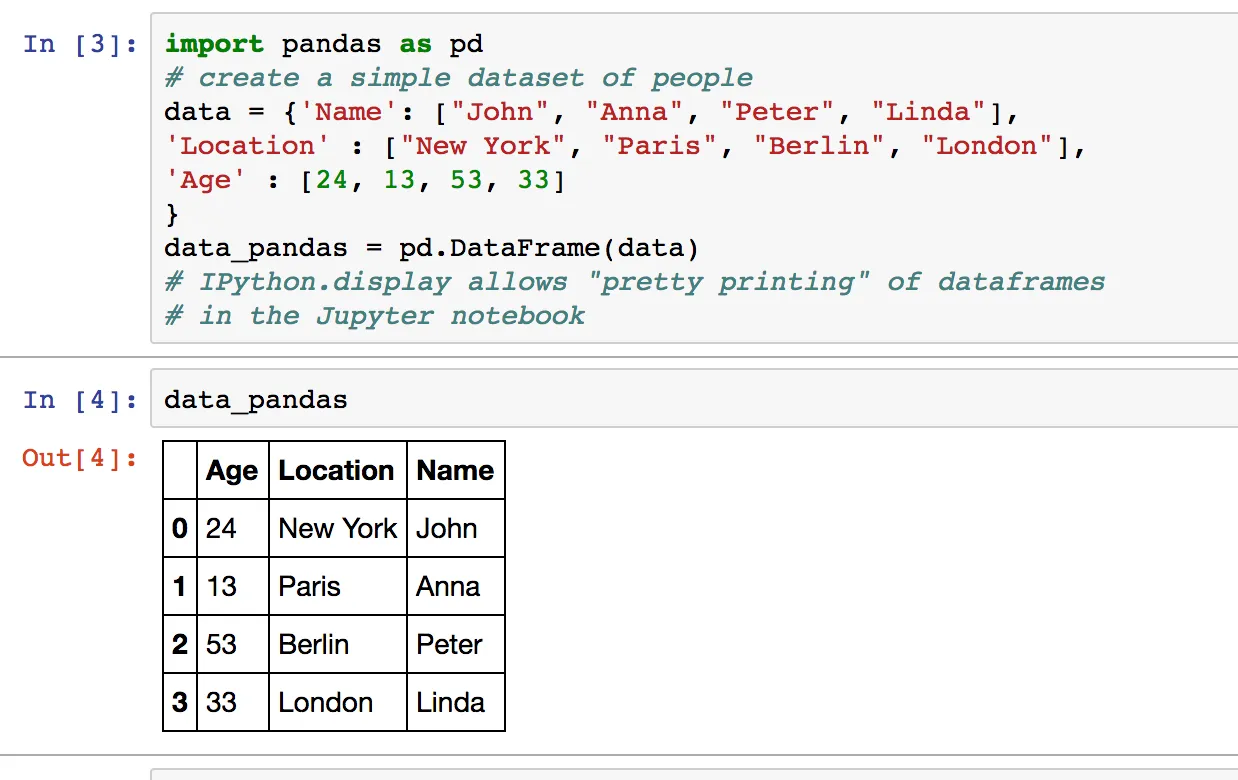The image size is (1238, 780).
Task: Select the In [3] cell prompt
Action: (x=80, y=44)
